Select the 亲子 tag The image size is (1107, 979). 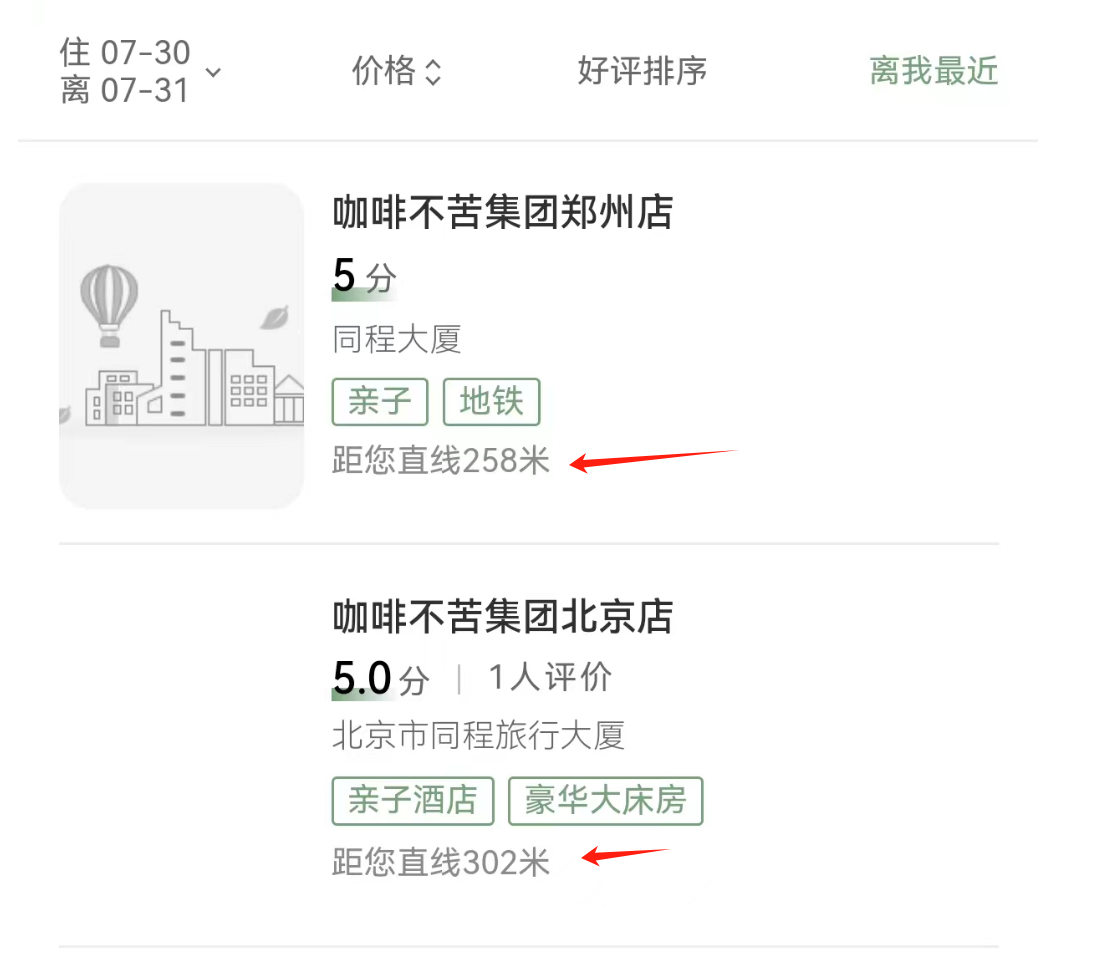tap(380, 402)
